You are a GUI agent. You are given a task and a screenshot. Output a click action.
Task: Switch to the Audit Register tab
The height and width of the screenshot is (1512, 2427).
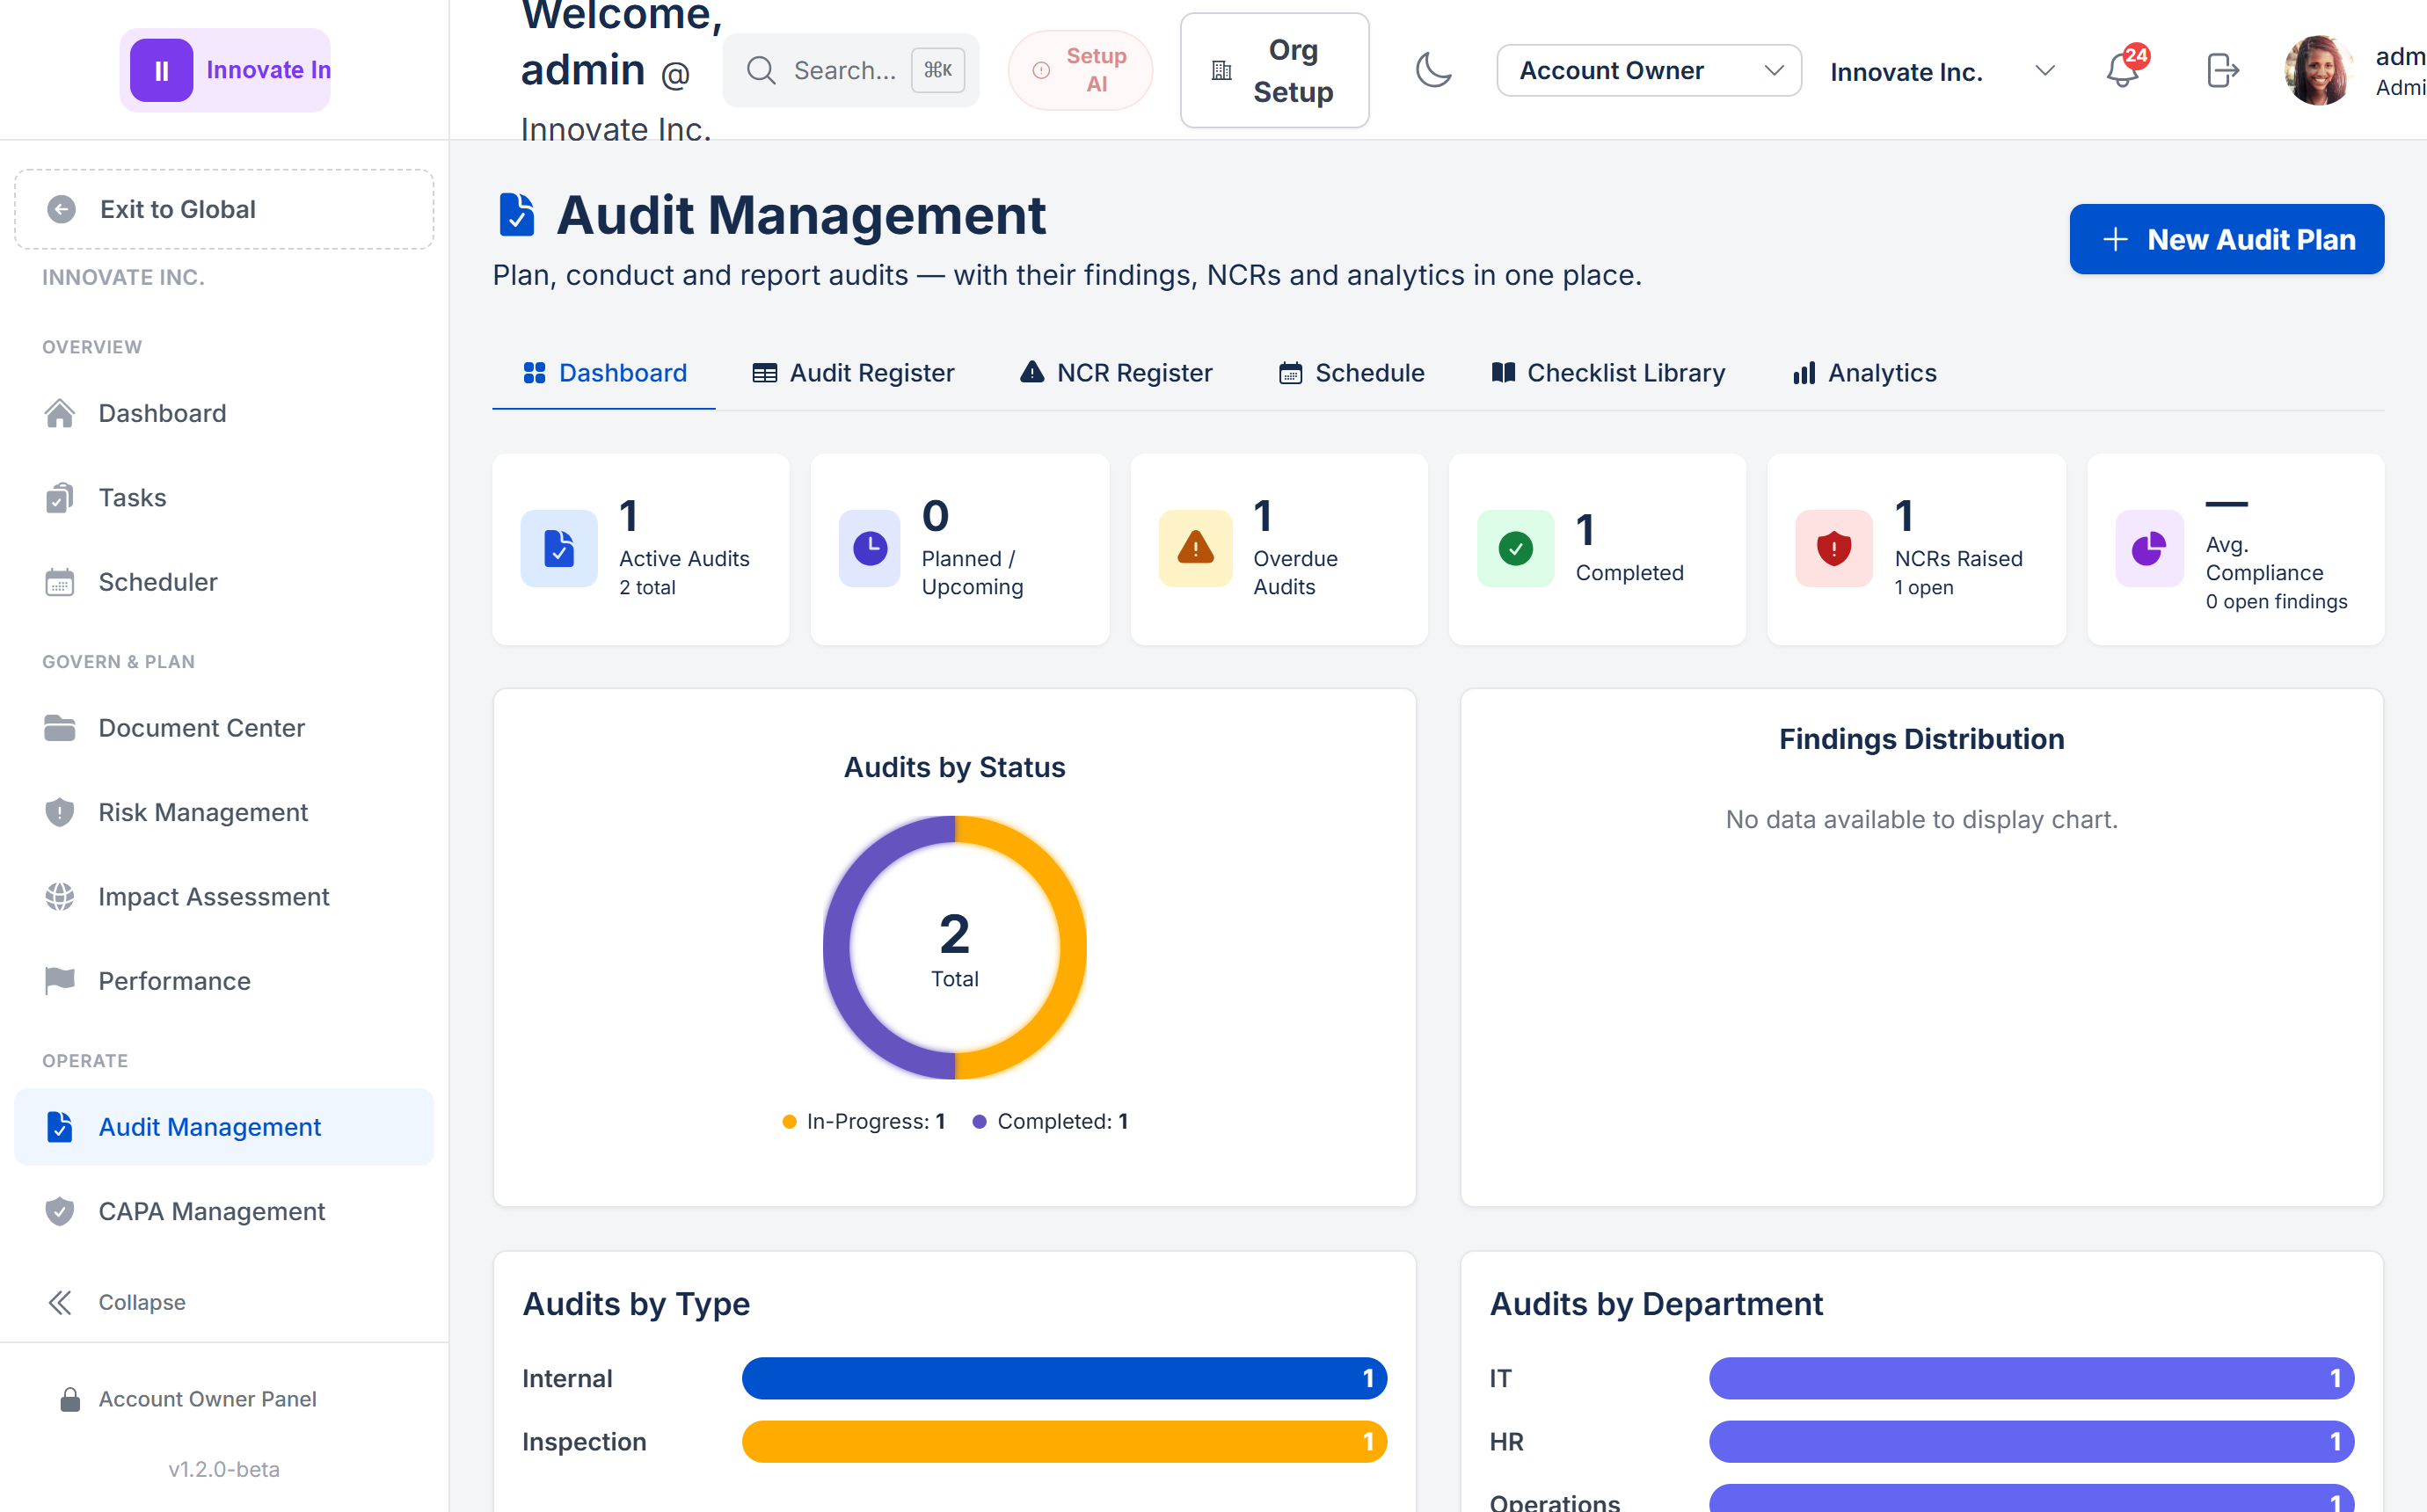853,373
